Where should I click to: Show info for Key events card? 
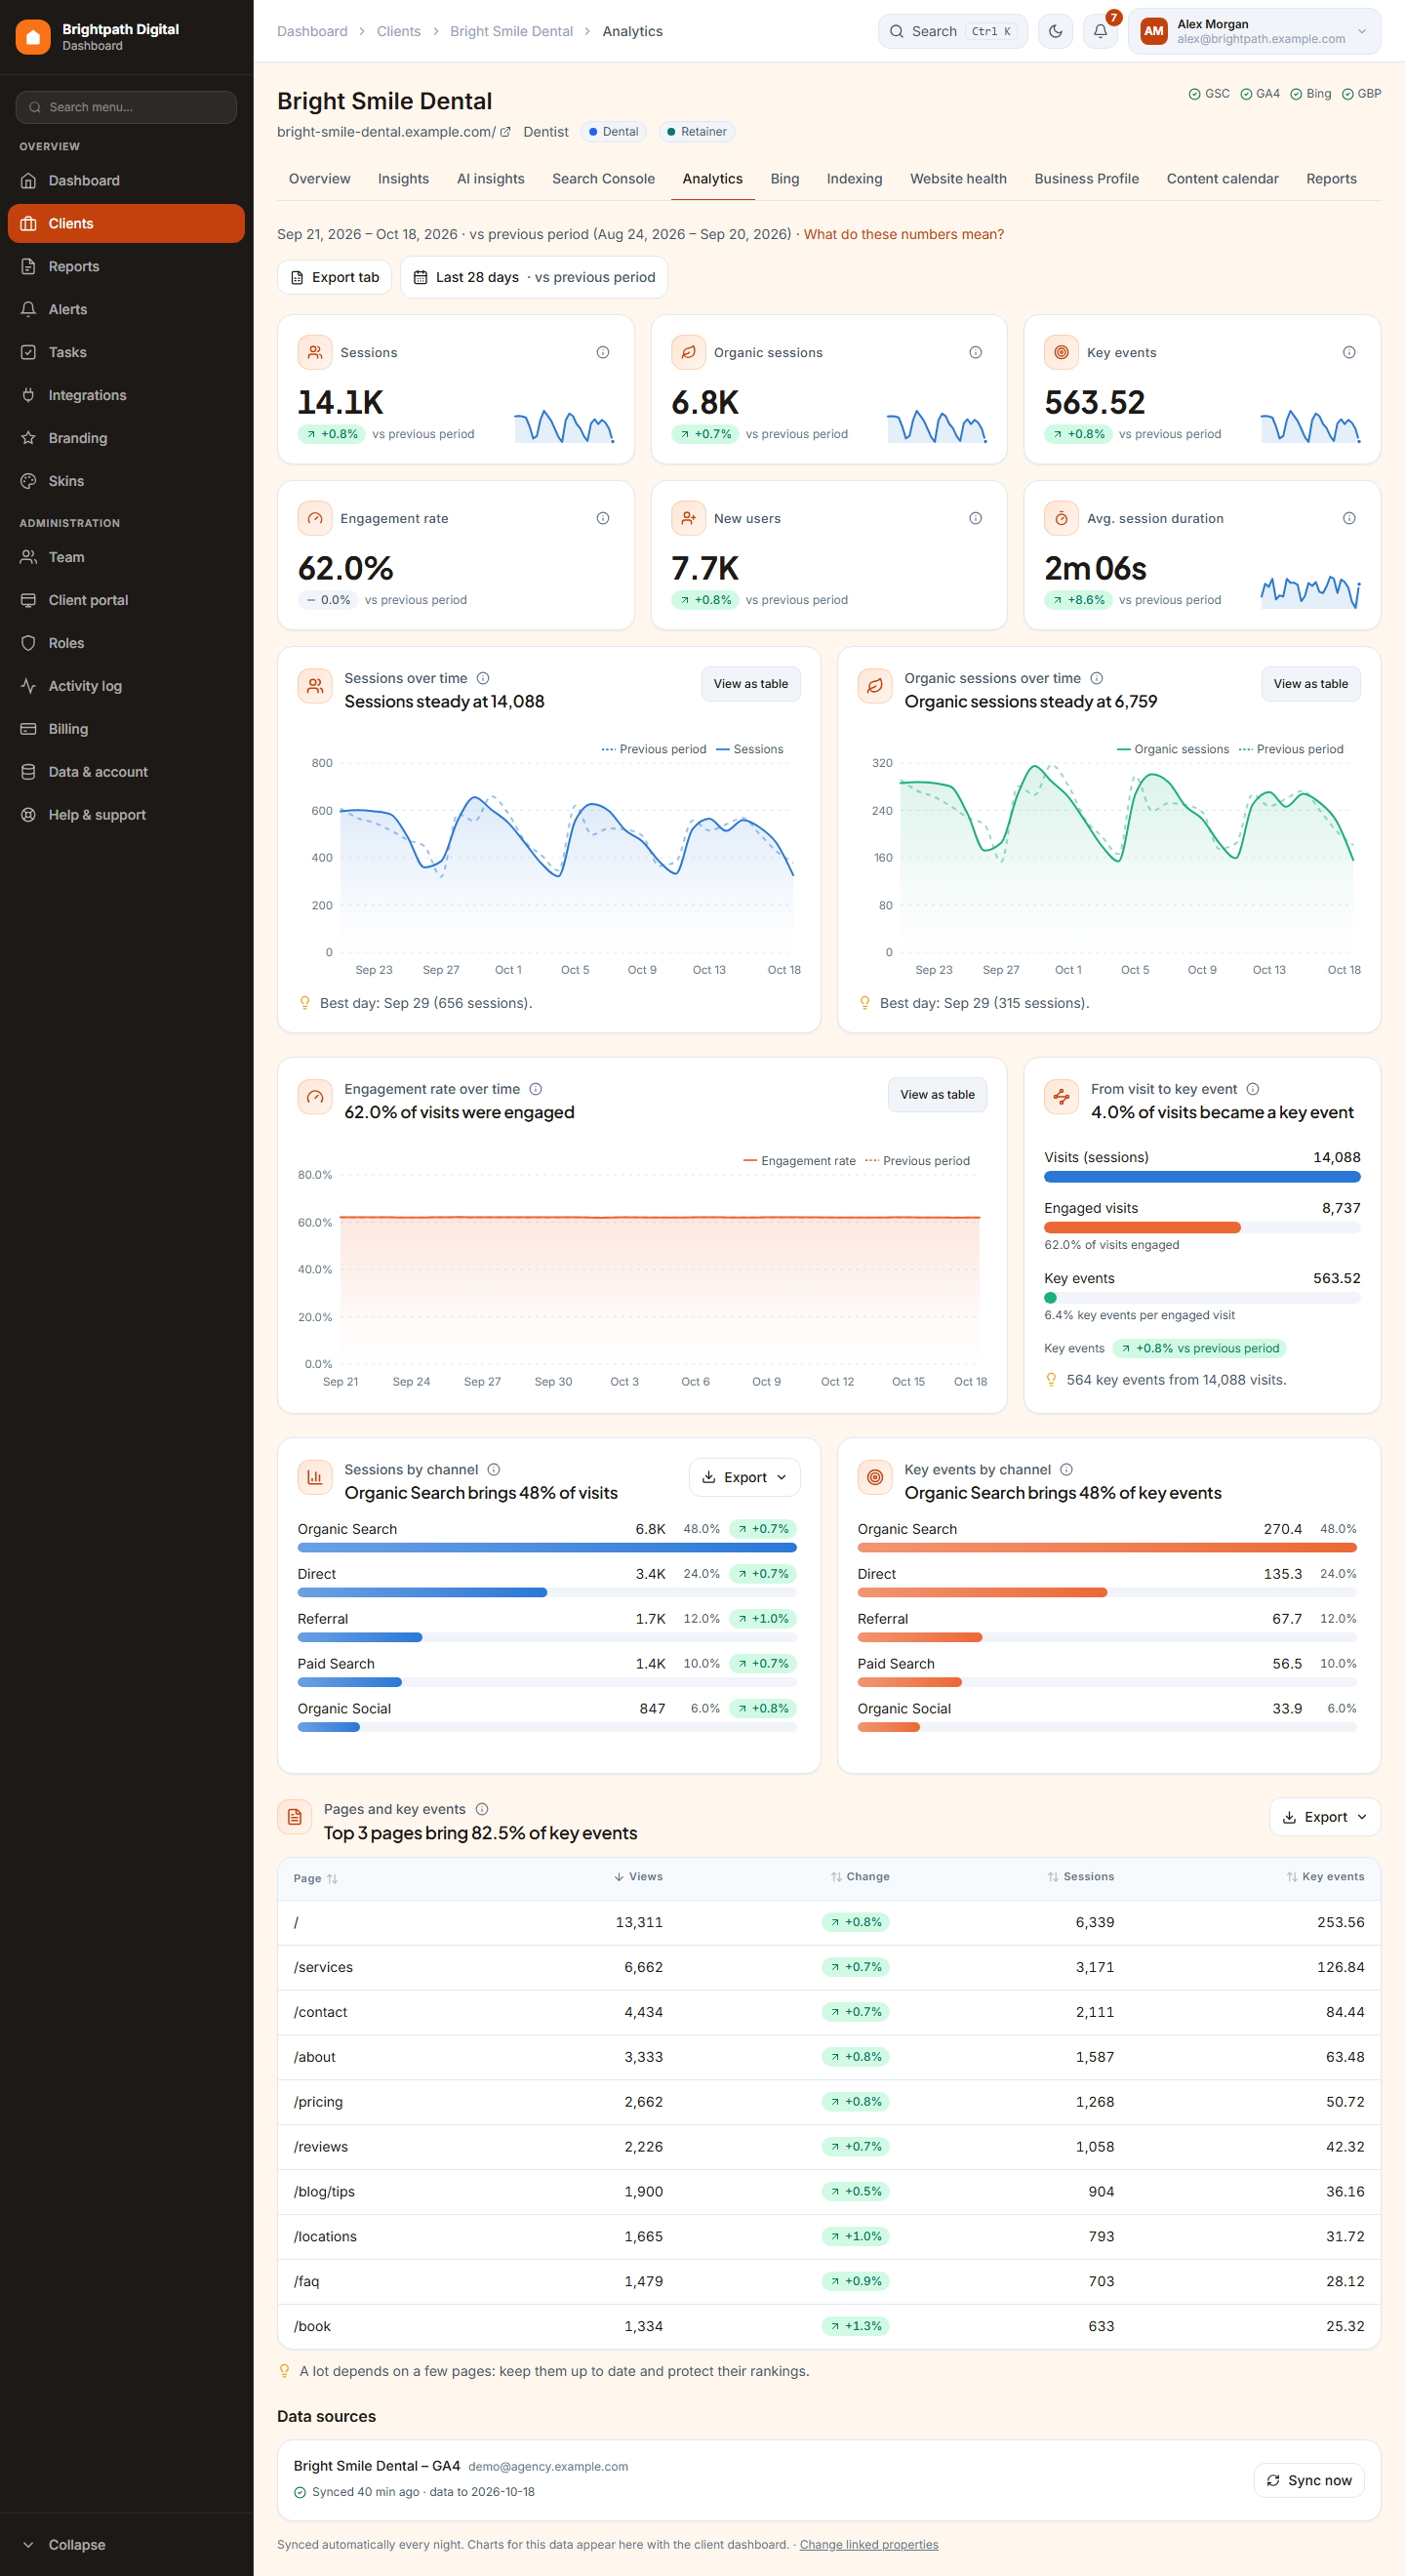(1349, 352)
